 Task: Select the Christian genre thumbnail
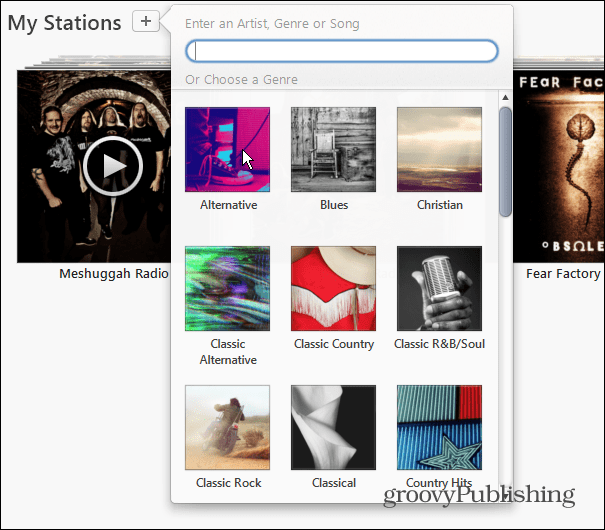(439, 149)
